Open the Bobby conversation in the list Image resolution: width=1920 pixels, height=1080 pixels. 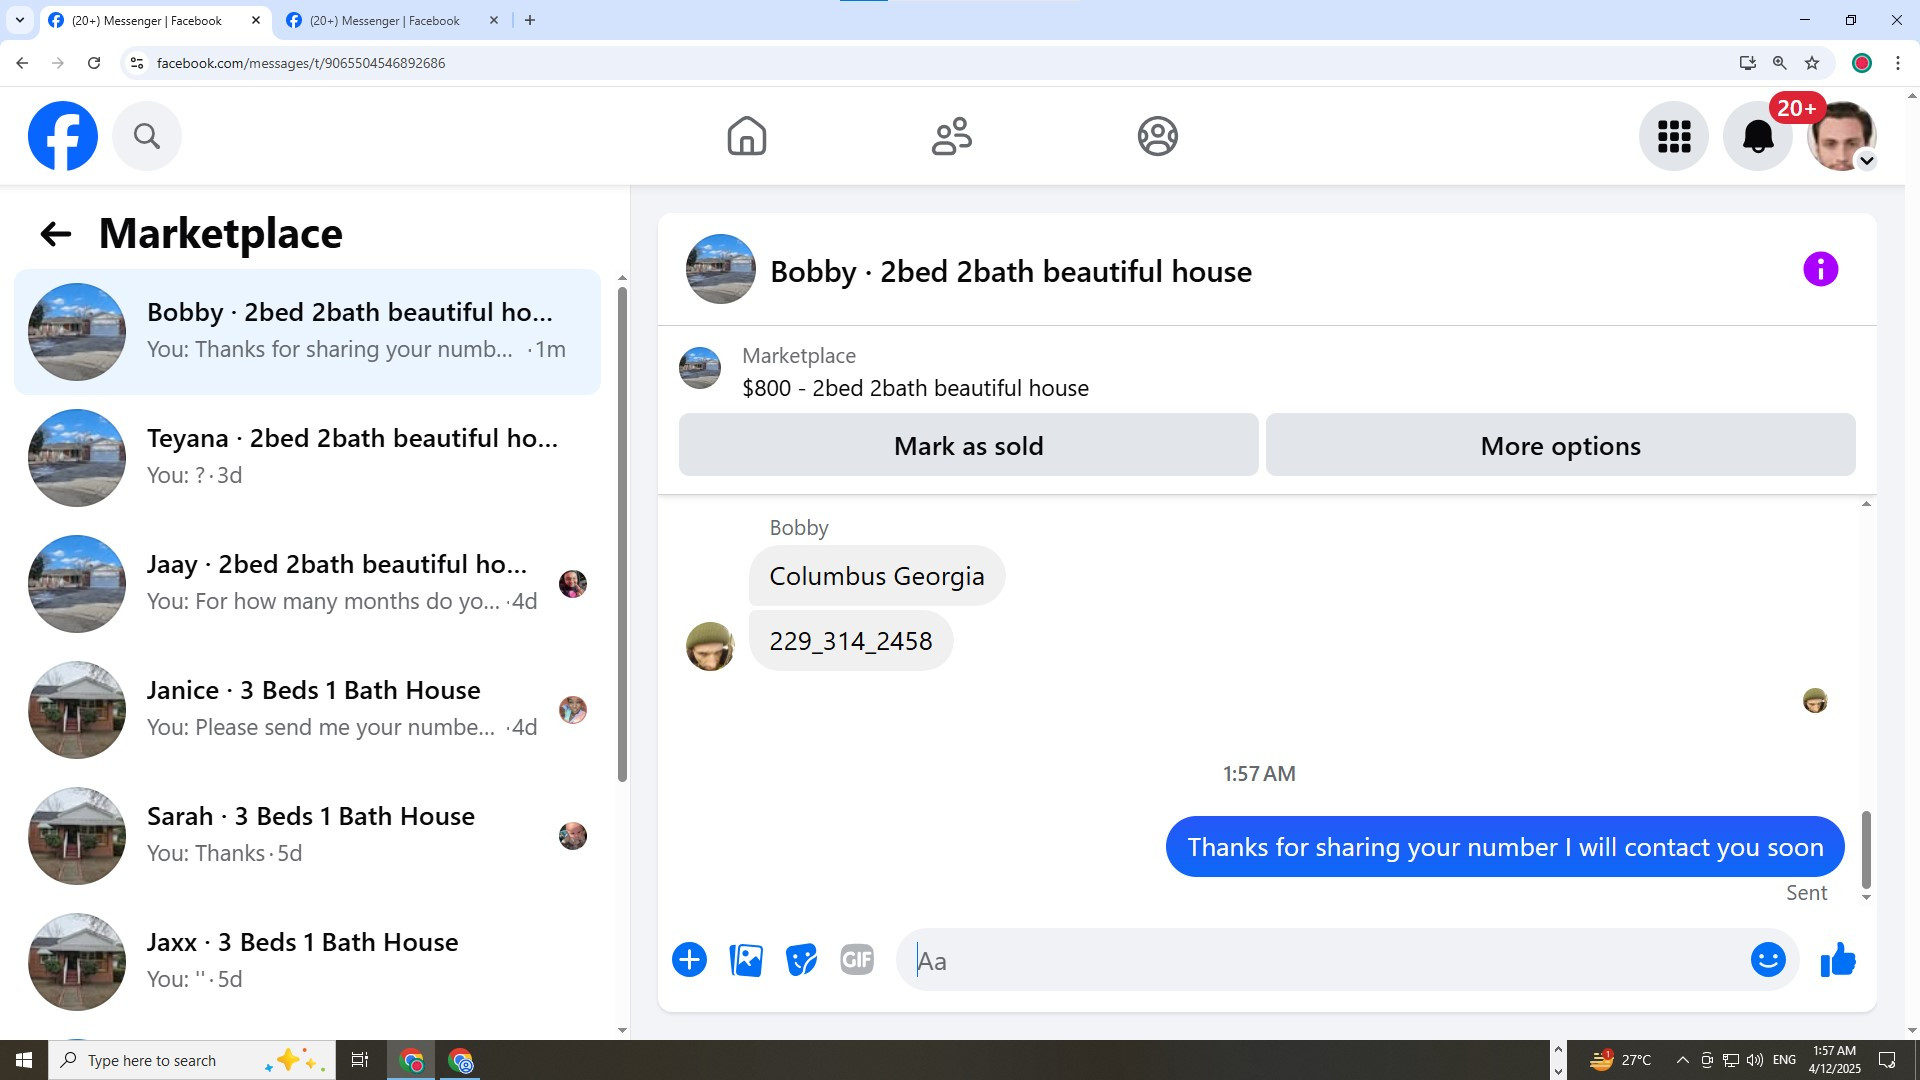coord(307,332)
